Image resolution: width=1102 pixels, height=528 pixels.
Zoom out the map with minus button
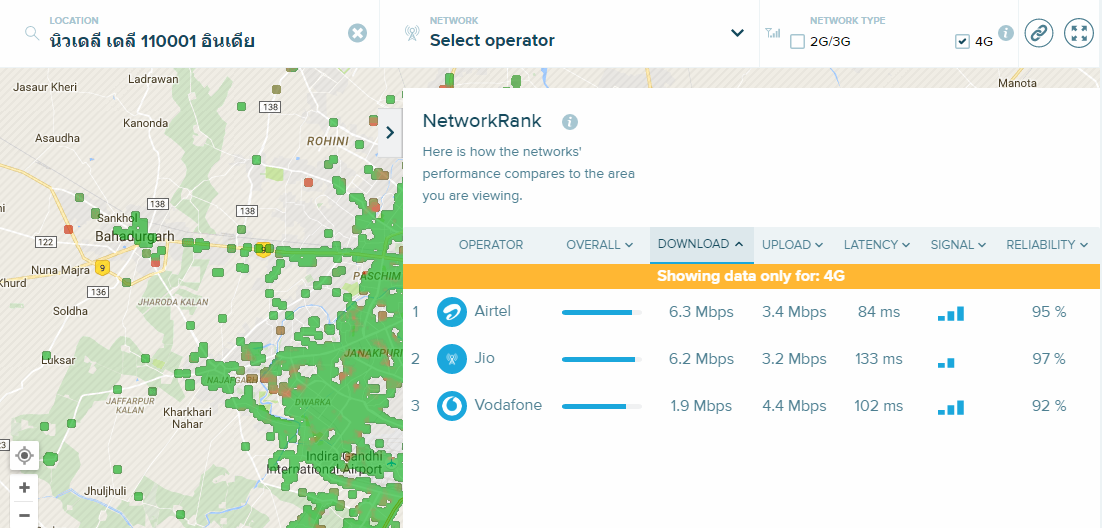tap(24, 515)
